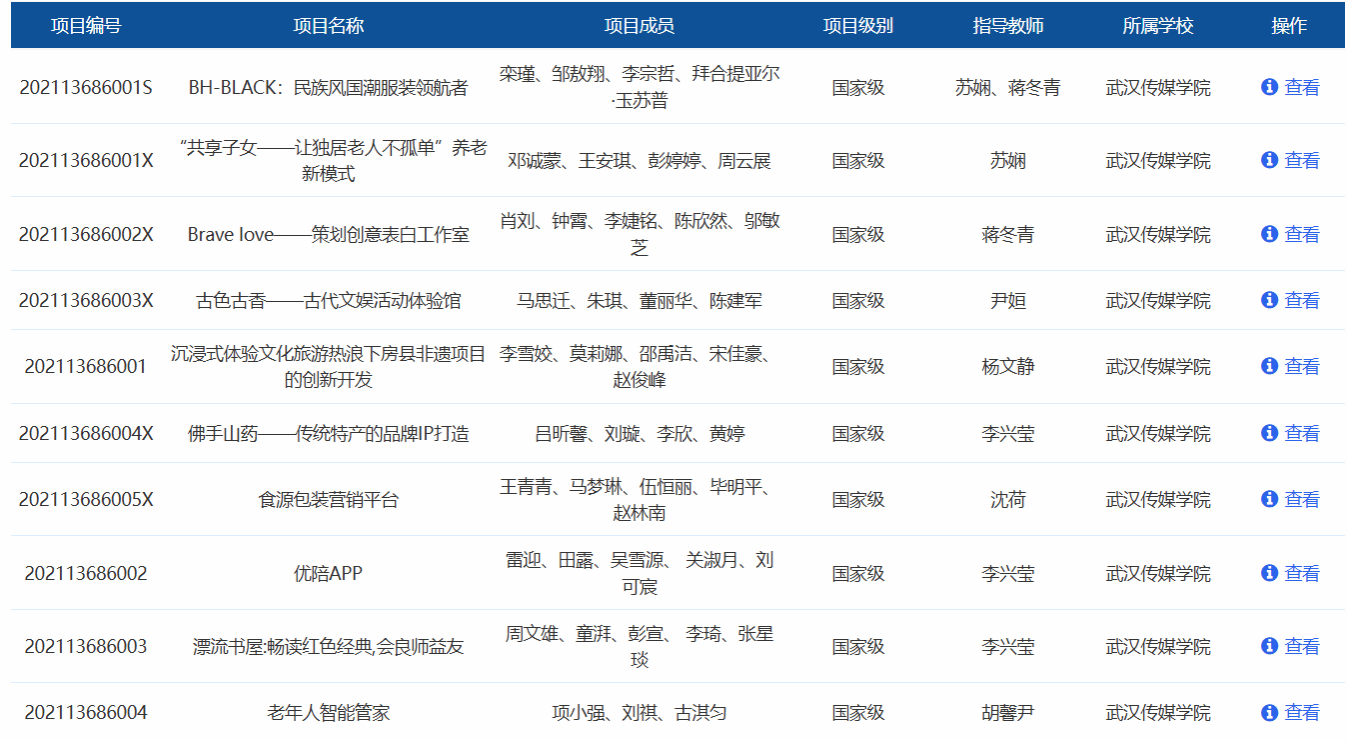Viewport: 1348px width, 741px height.
Task: View details of BH-BLACK project via 查看
Action: pos(1301,87)
